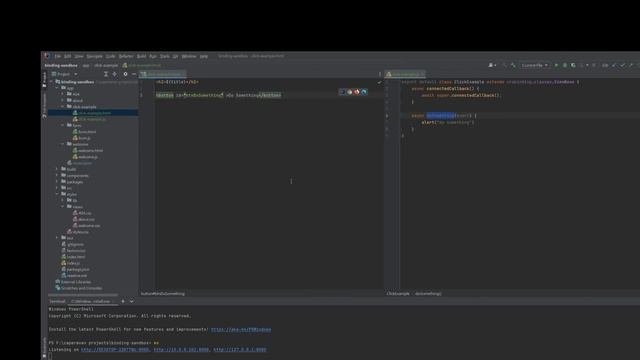Toggle Project tool window sidebar button
Screen dimensions: 640x360
(44, 79)
